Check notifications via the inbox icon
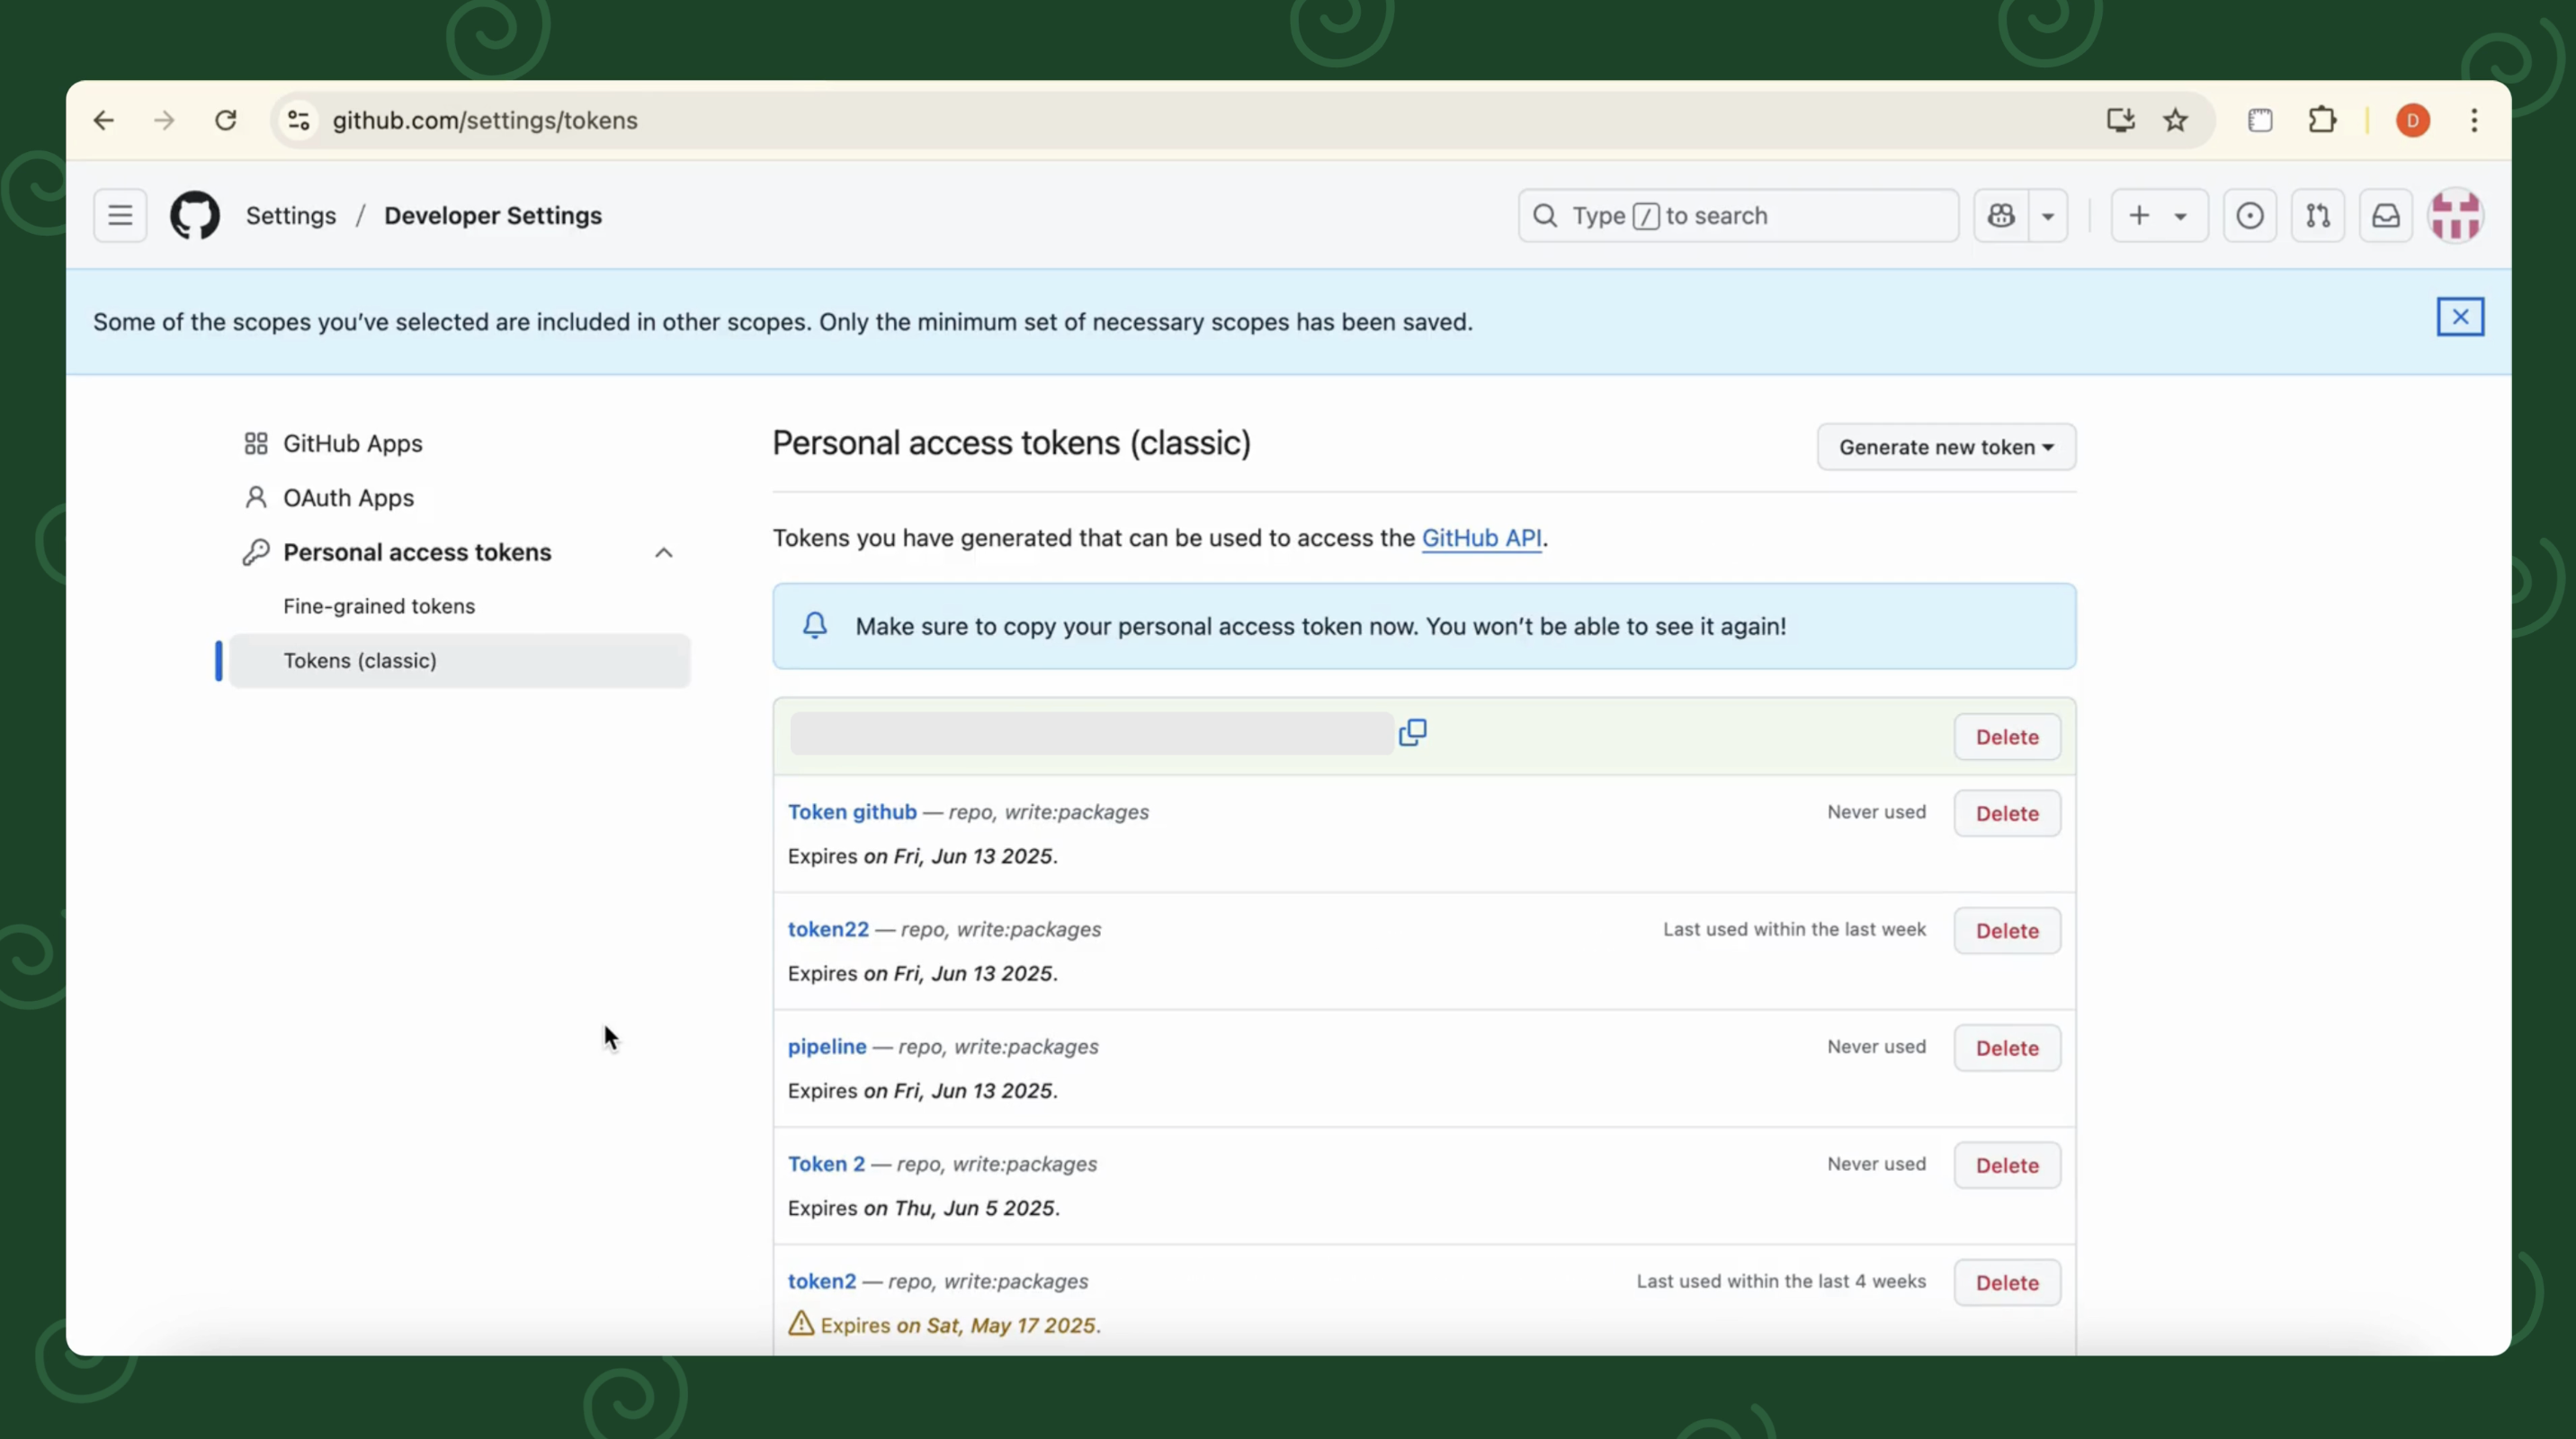 click(2386, 215)
